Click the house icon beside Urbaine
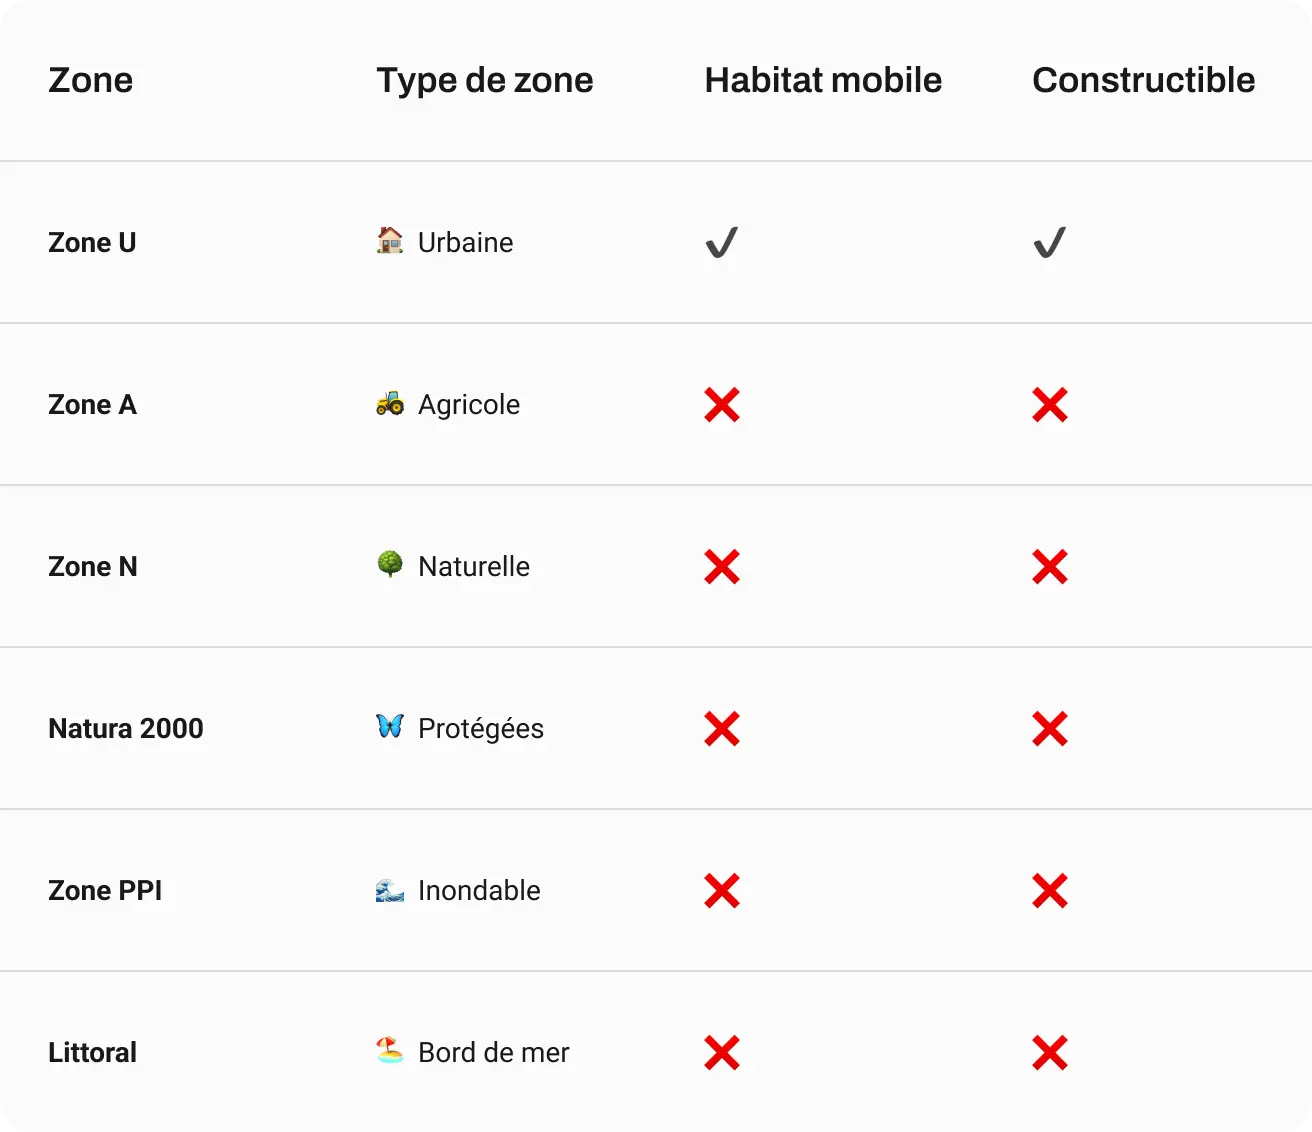The image size is (1312, 1132). pyautogui.click(x=390, y=241)
